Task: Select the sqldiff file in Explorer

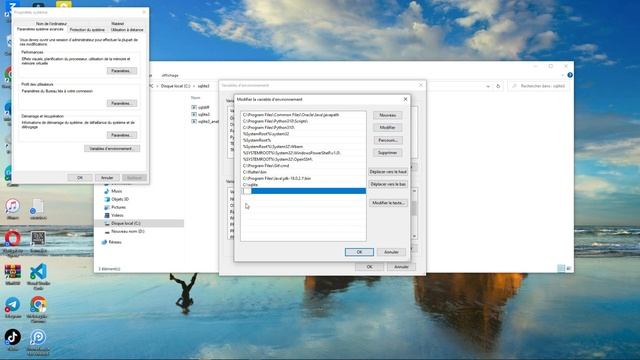Action: (200, 107)
